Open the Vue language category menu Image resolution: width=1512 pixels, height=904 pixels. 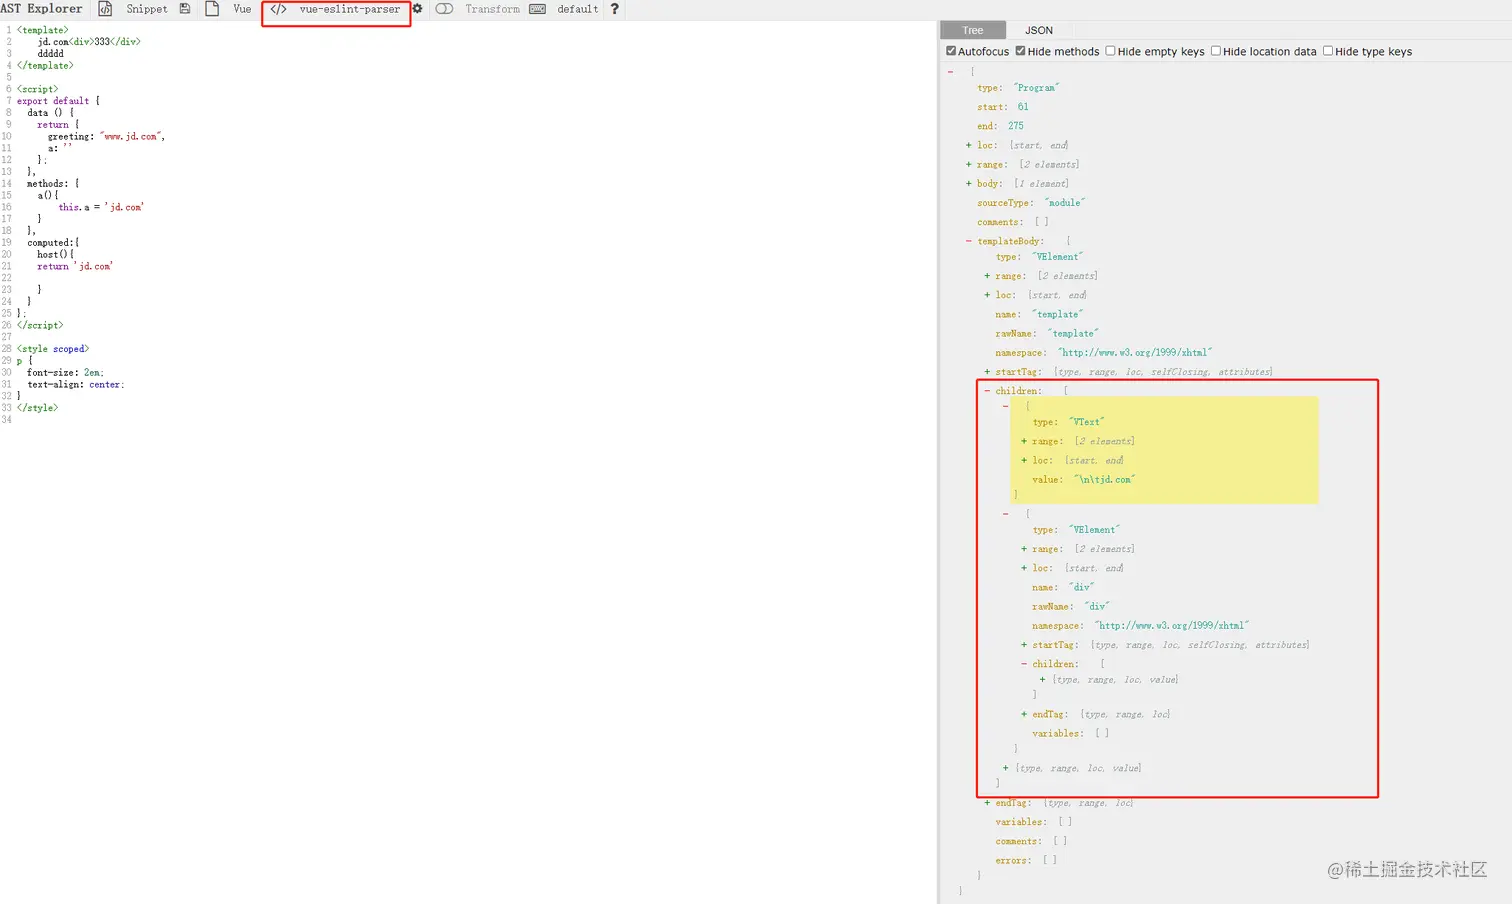(242, 9)
